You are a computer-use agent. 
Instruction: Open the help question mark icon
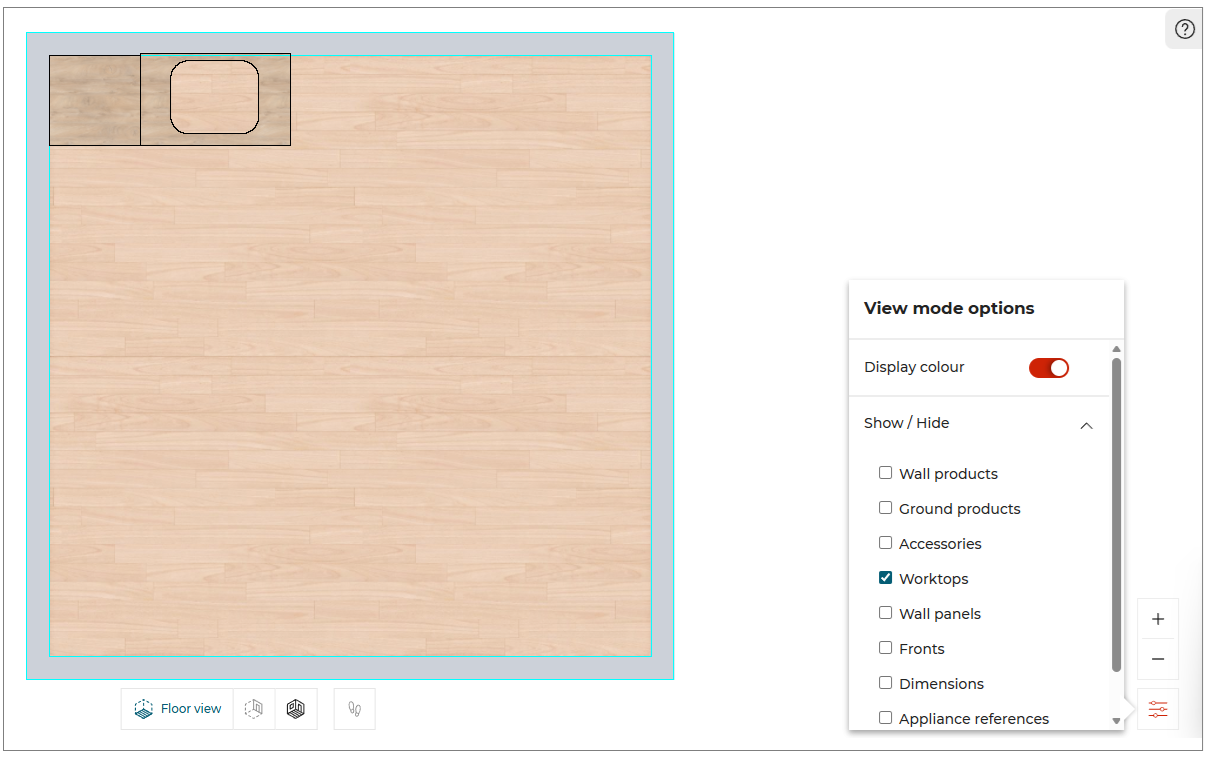[x=1185, y=29]
